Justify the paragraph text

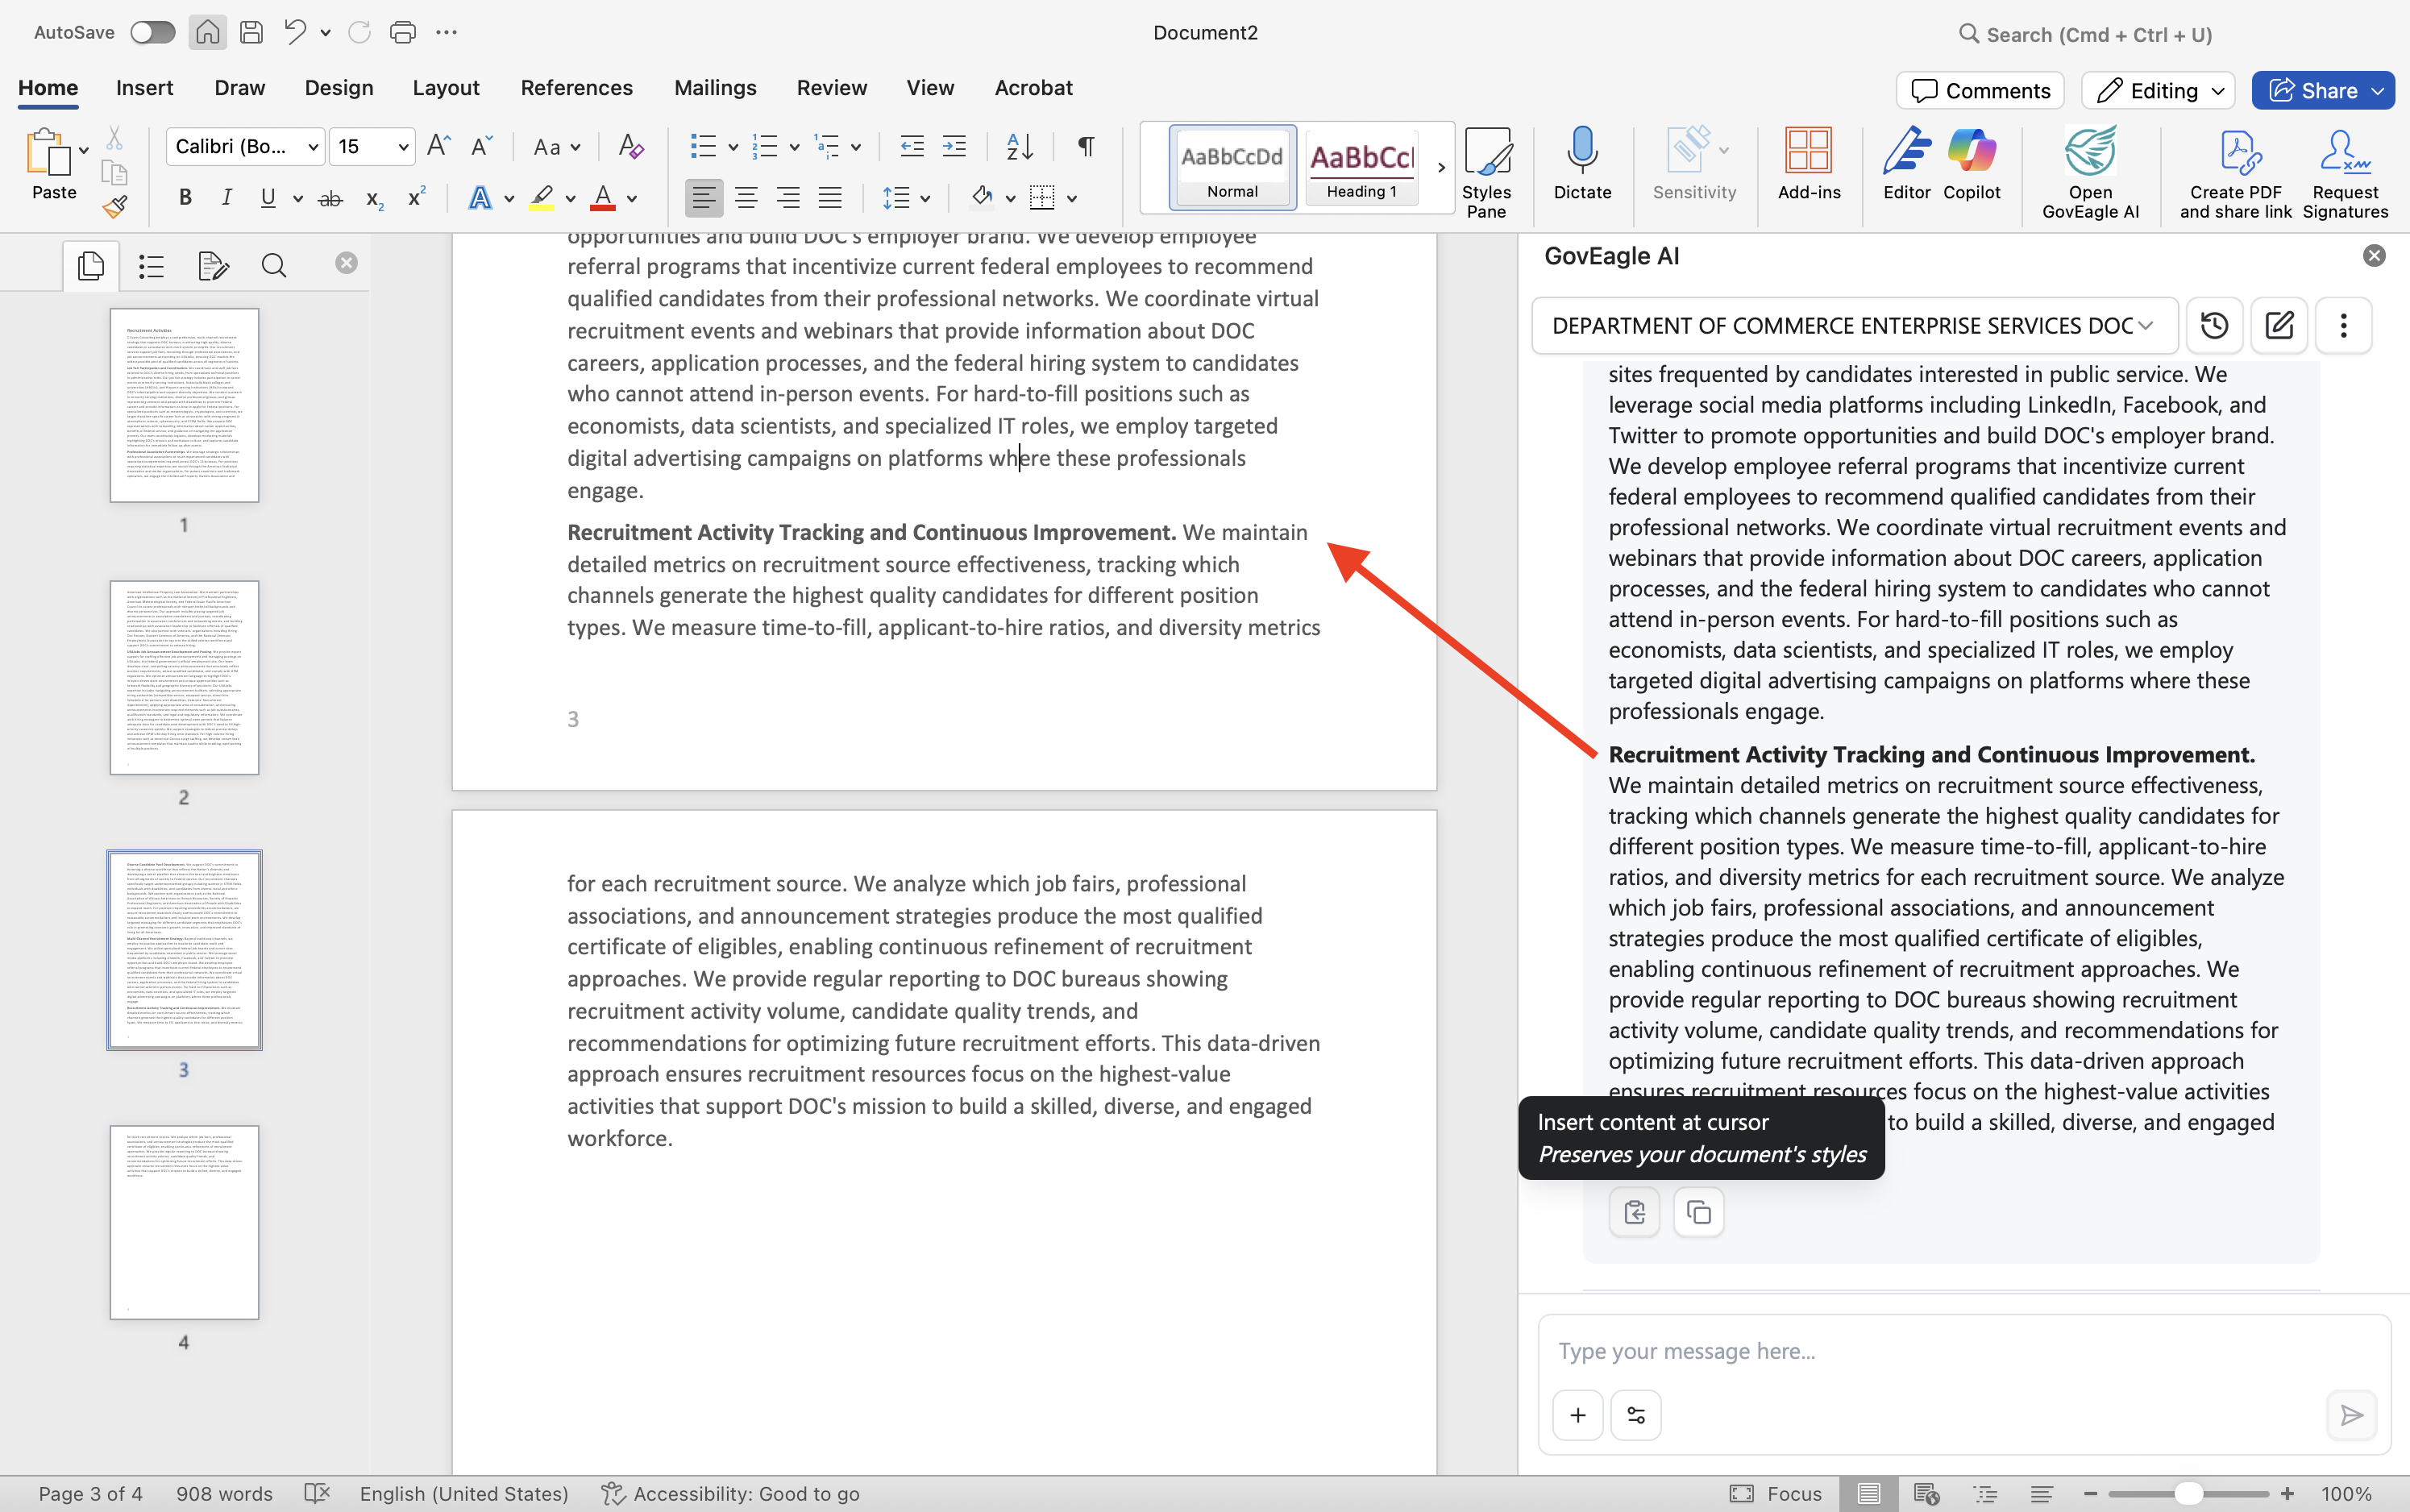coord(830,198)
